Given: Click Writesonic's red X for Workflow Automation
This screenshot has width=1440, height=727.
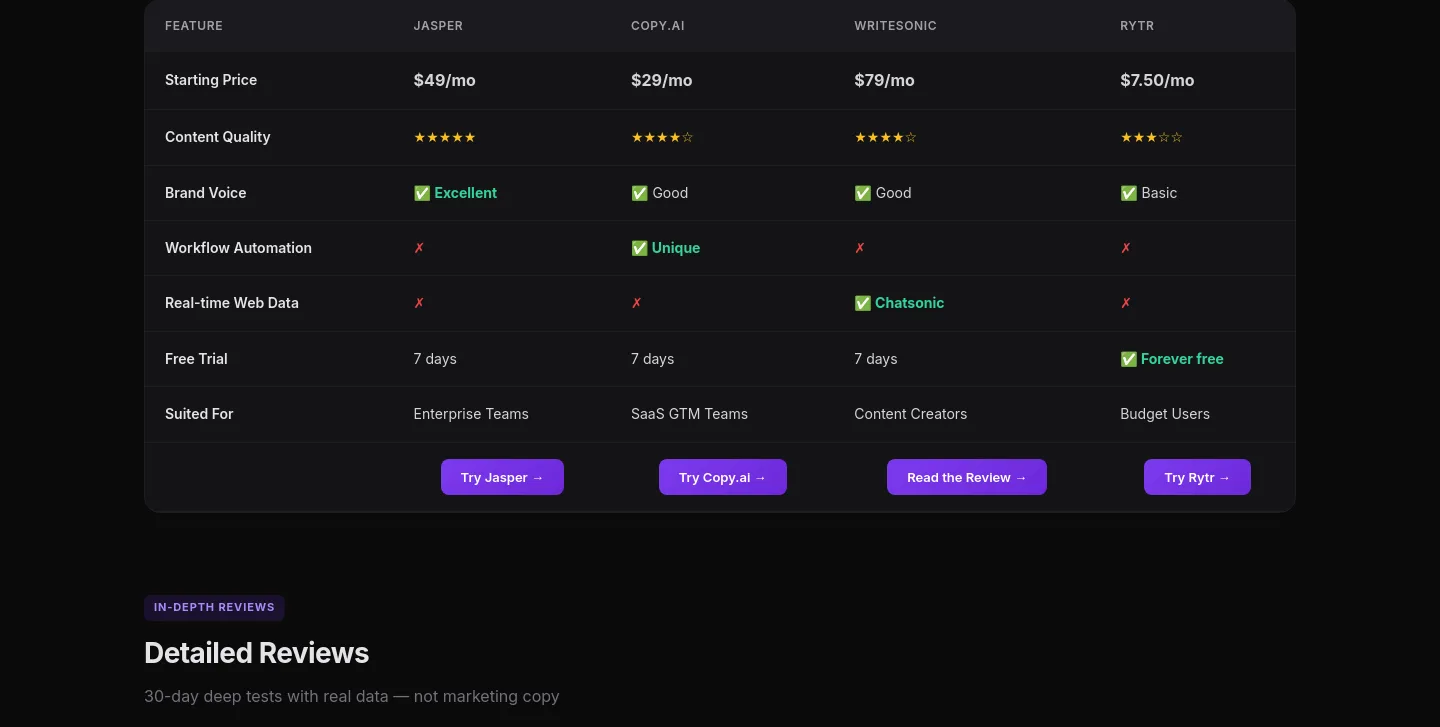Looking at the screenshot, I should [859, 248].
